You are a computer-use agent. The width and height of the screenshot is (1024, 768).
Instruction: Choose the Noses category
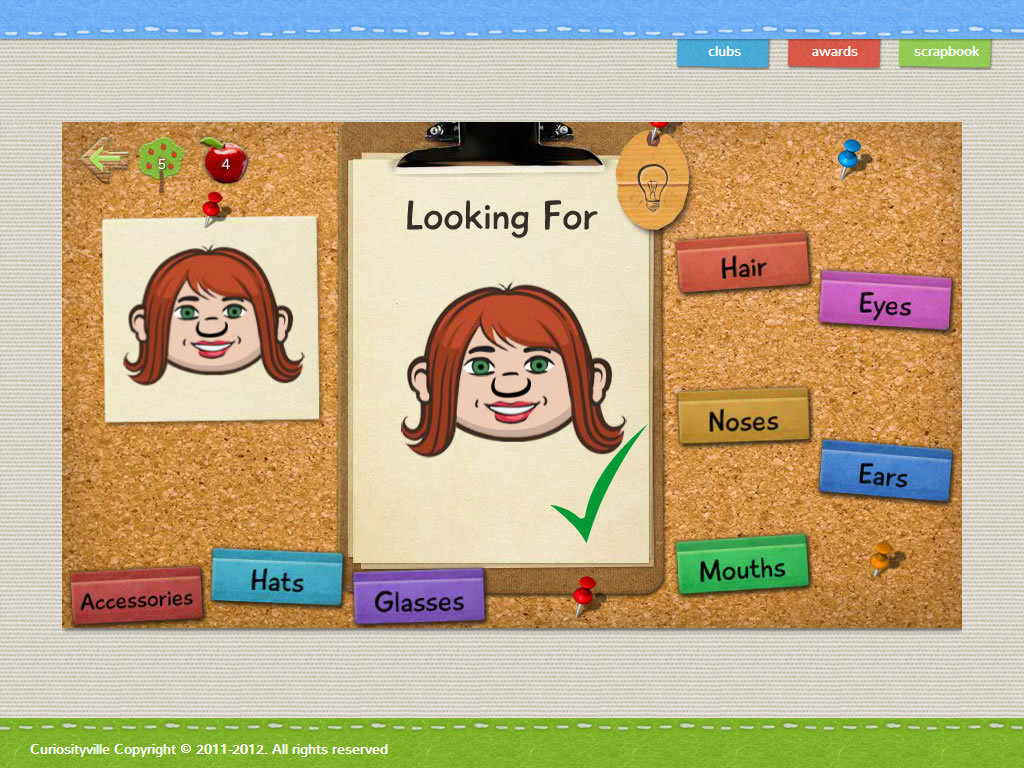[743, 417]
